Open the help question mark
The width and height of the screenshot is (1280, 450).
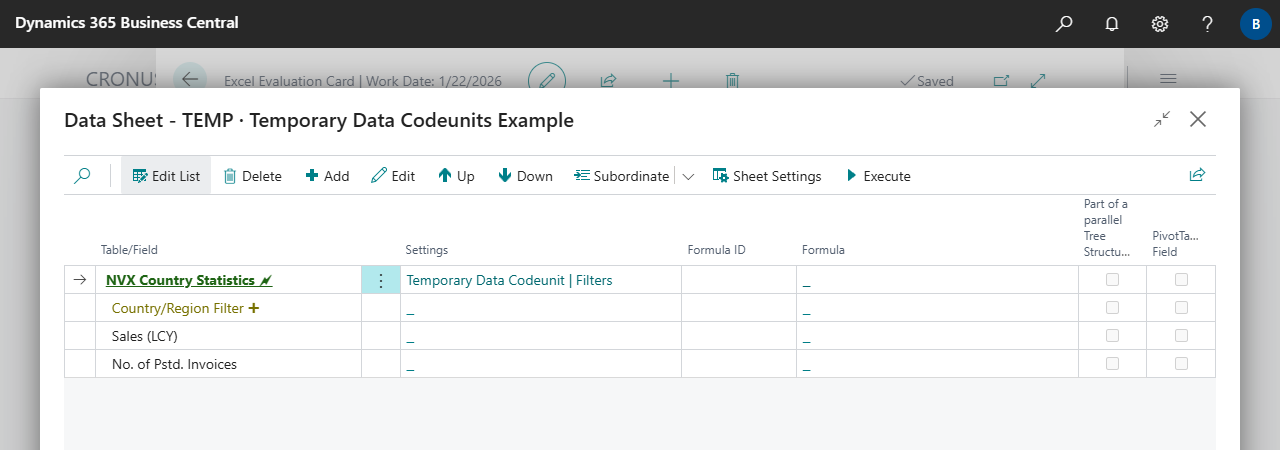click(x=1208, y=23)
